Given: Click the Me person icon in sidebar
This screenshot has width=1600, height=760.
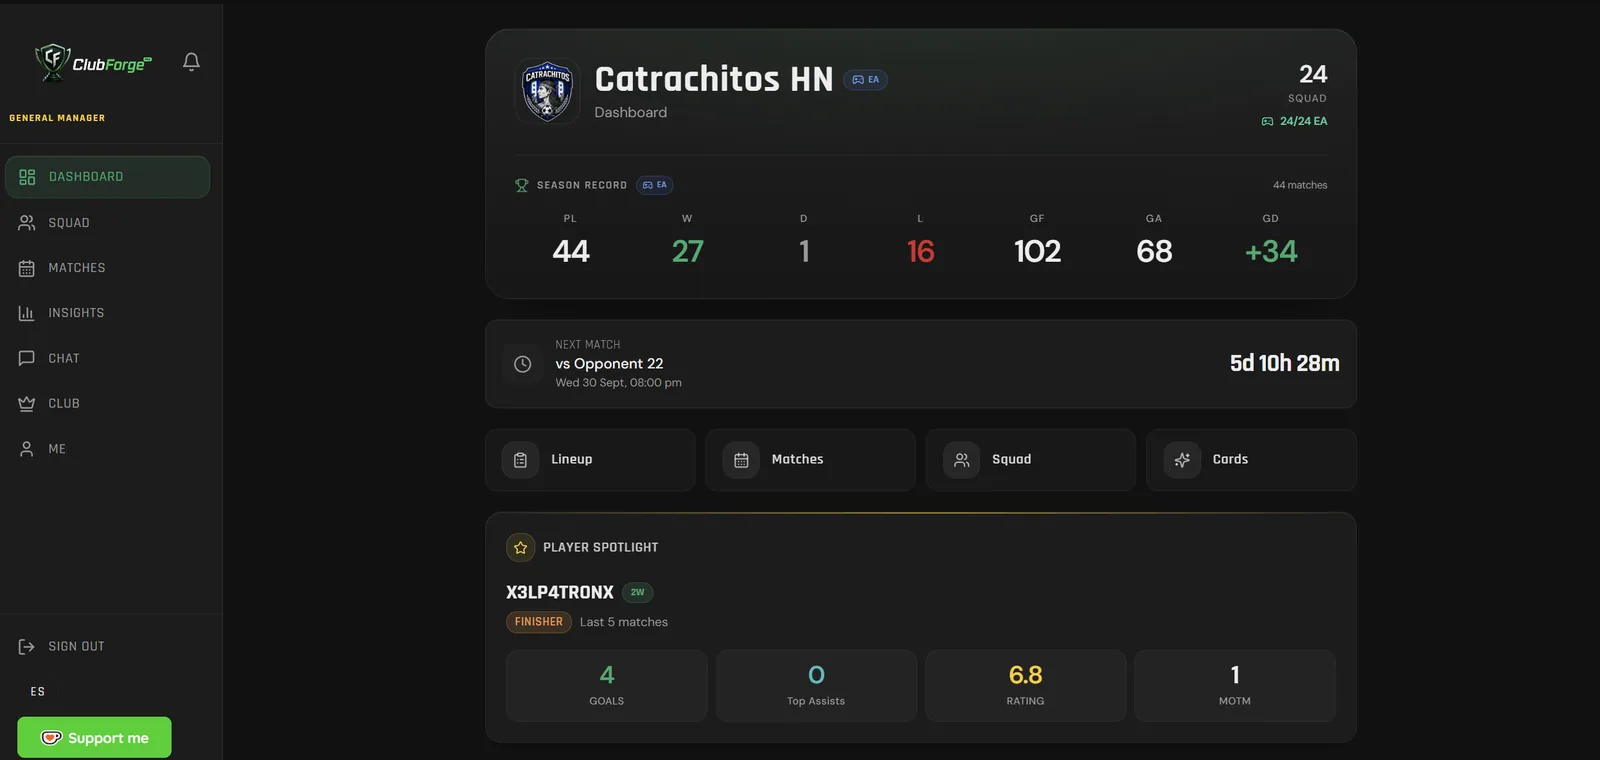Looking at the screenshot, I should pyautogui.click(x=27, y=449).
